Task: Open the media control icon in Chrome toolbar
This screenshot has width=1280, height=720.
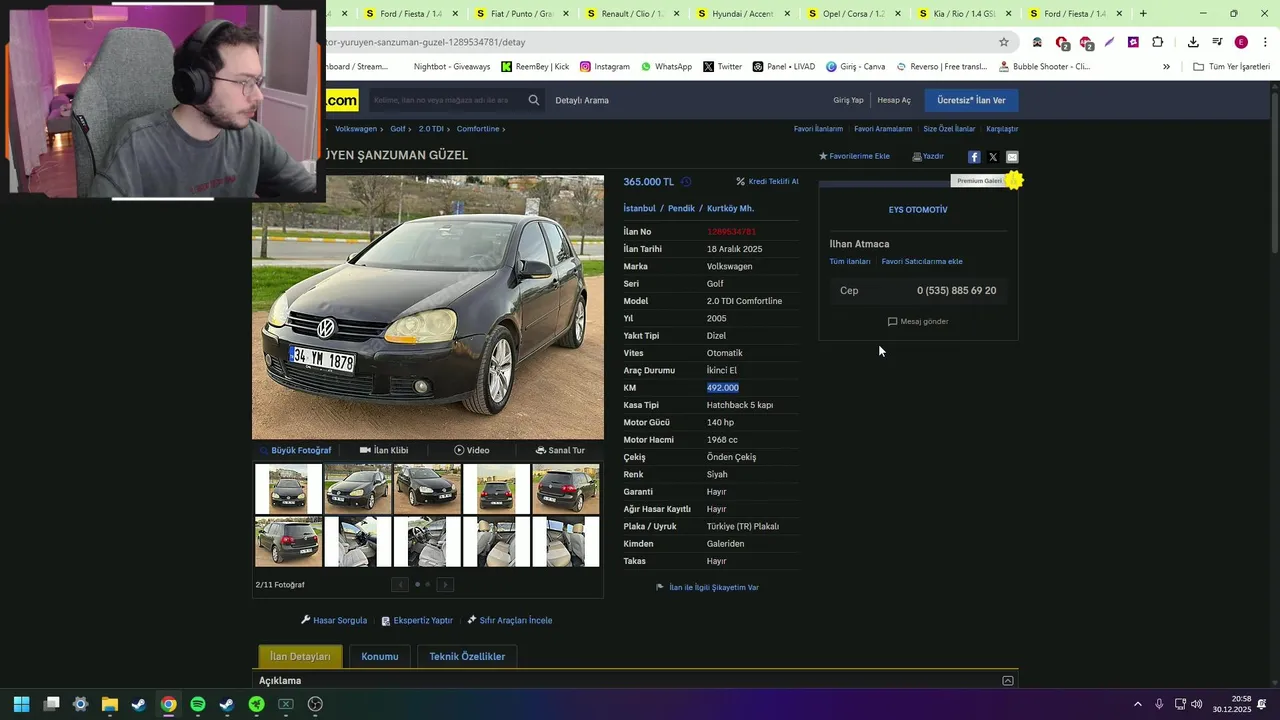Action: coord(1217,42)
